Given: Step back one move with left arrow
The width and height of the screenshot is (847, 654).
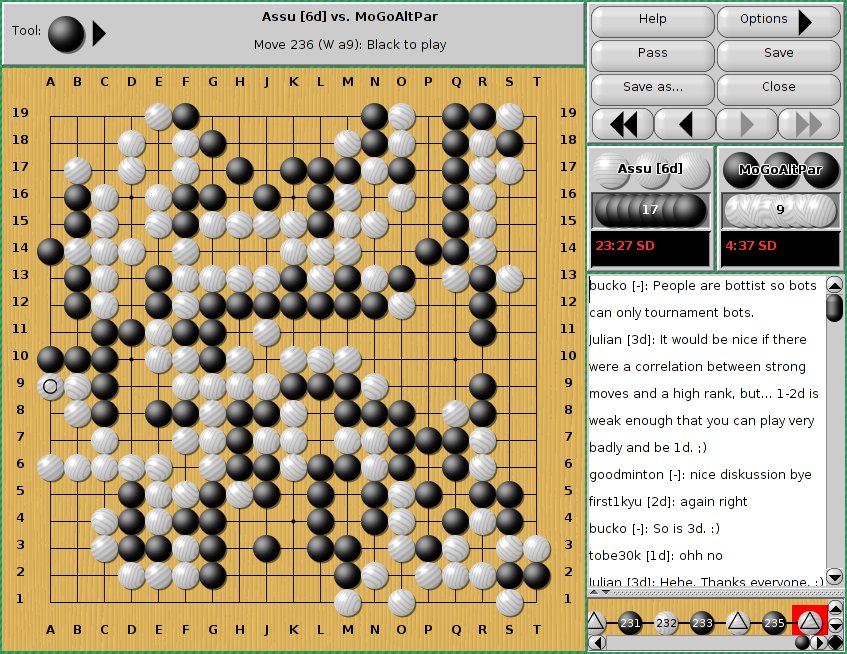Looking at the screenshot, I should (x=684, y=124).
